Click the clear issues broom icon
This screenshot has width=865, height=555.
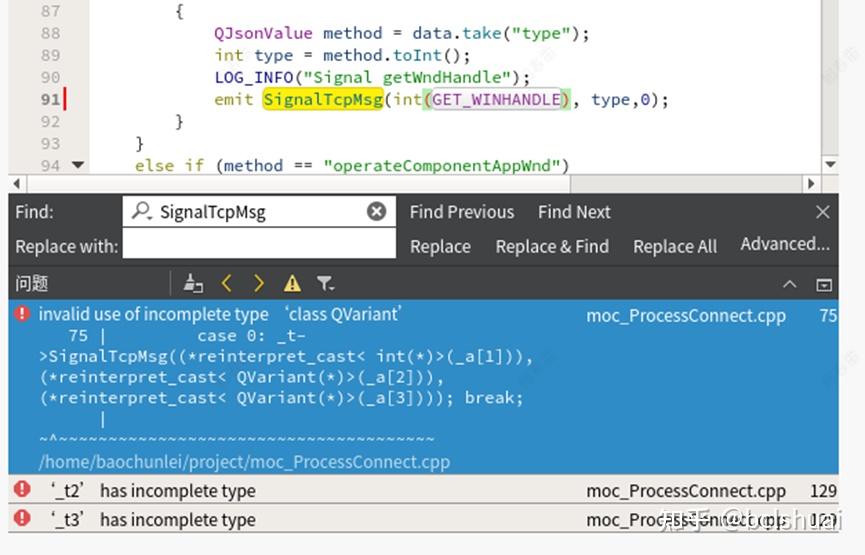point(193,284)
